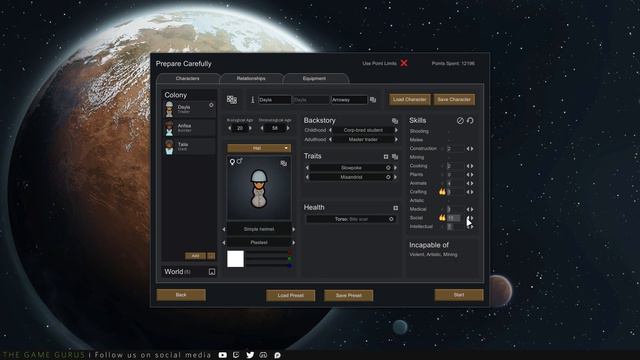This screenshot has height=360, width=640.
Task: Increase biological age arrow
Action: tap(250, 128)
